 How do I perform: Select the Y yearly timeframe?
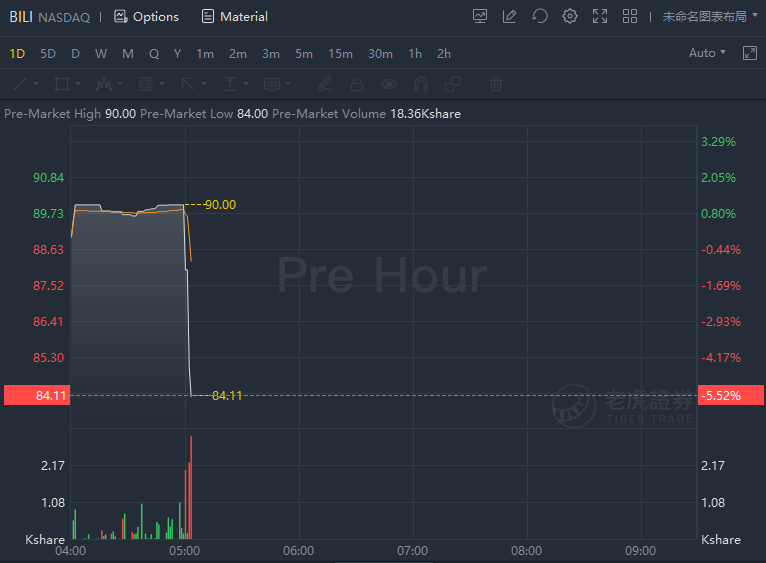tap(177, 53)
